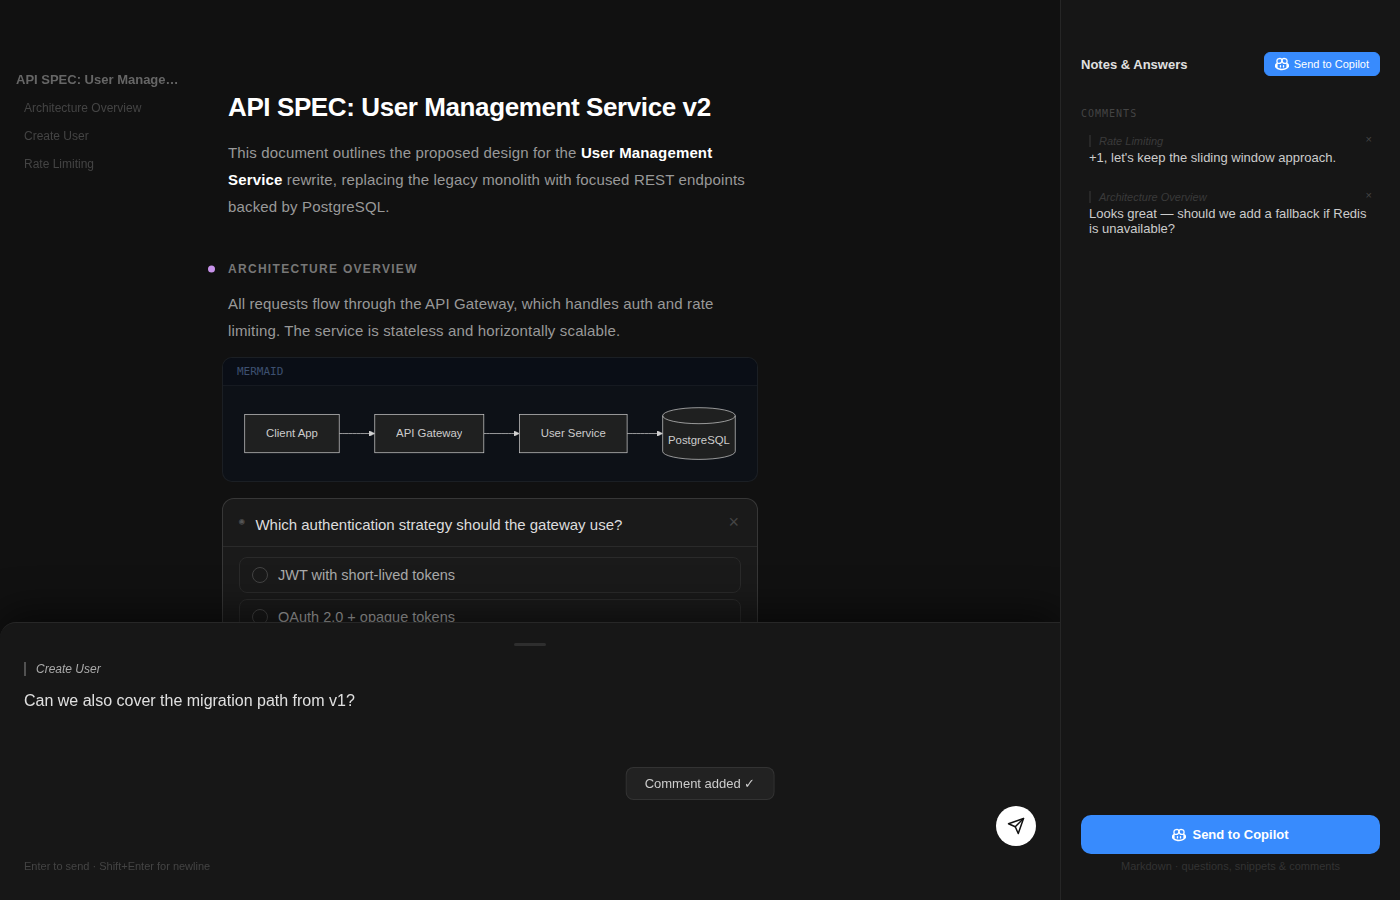This screenshot has height=900, width=1400.
Task: Open Architecture Overview in the outline
Action: pyautogui.click(x=83, y=108)
